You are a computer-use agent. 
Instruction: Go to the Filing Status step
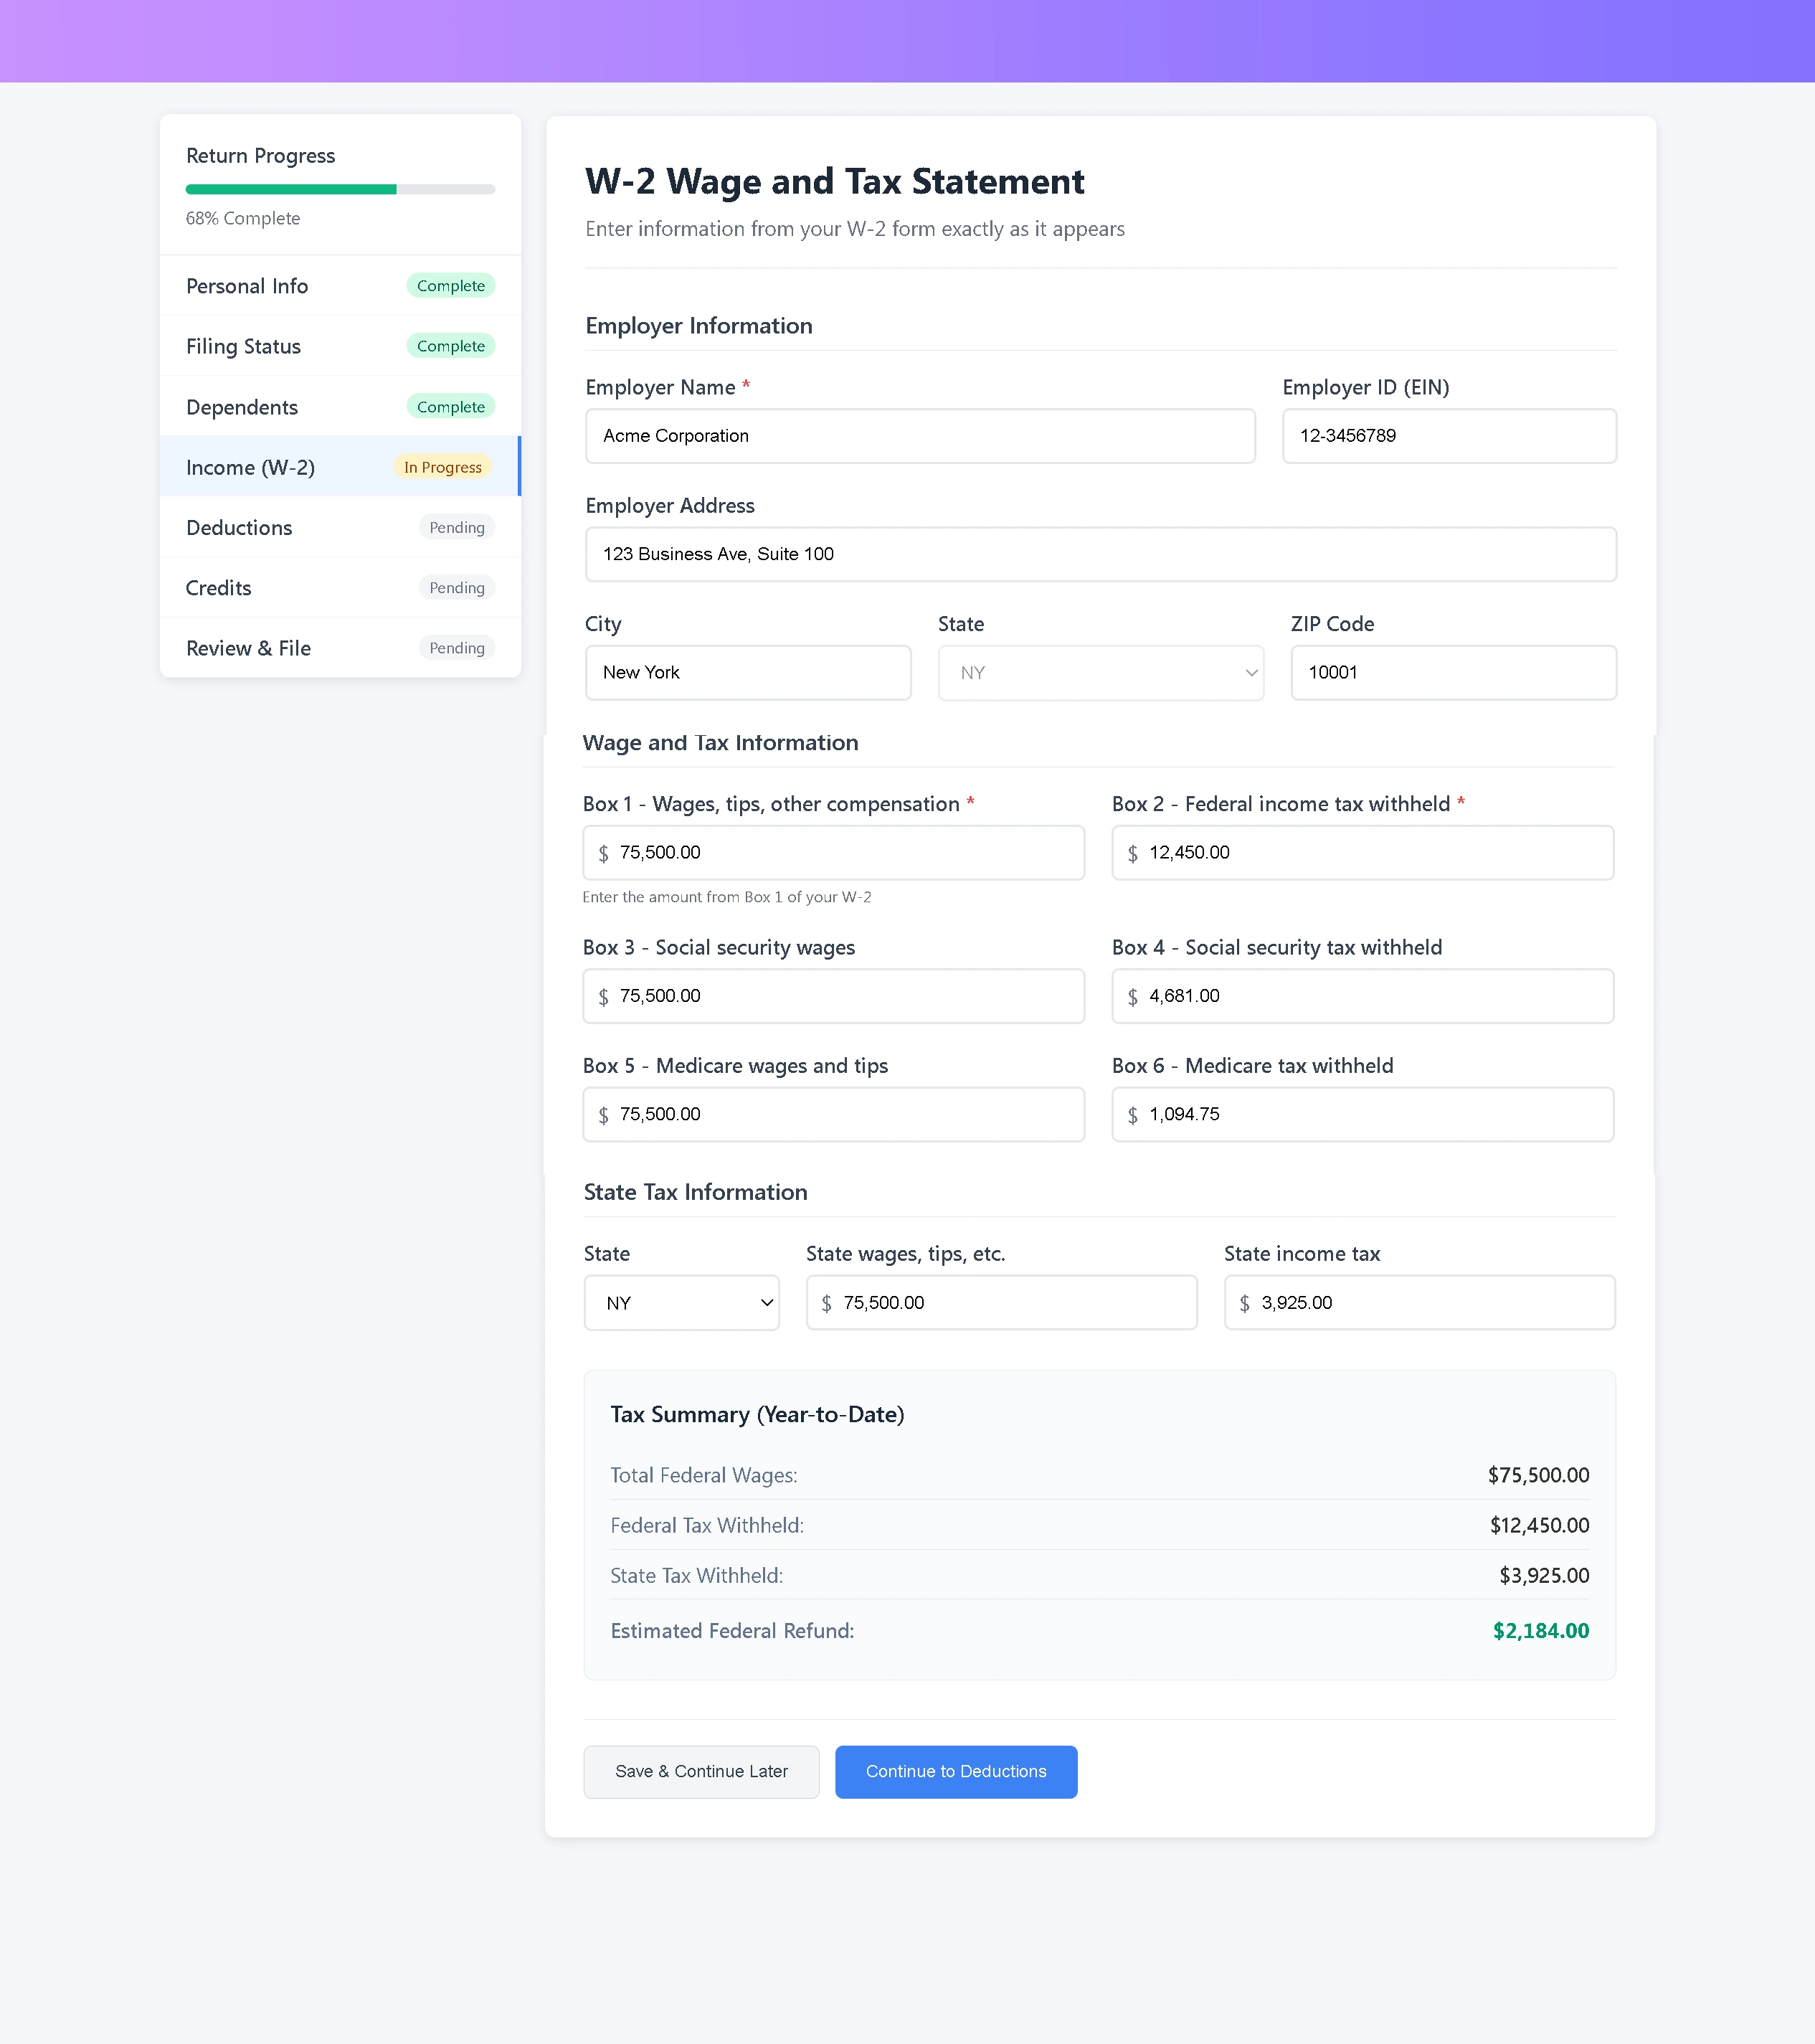(x=340, y=346)
